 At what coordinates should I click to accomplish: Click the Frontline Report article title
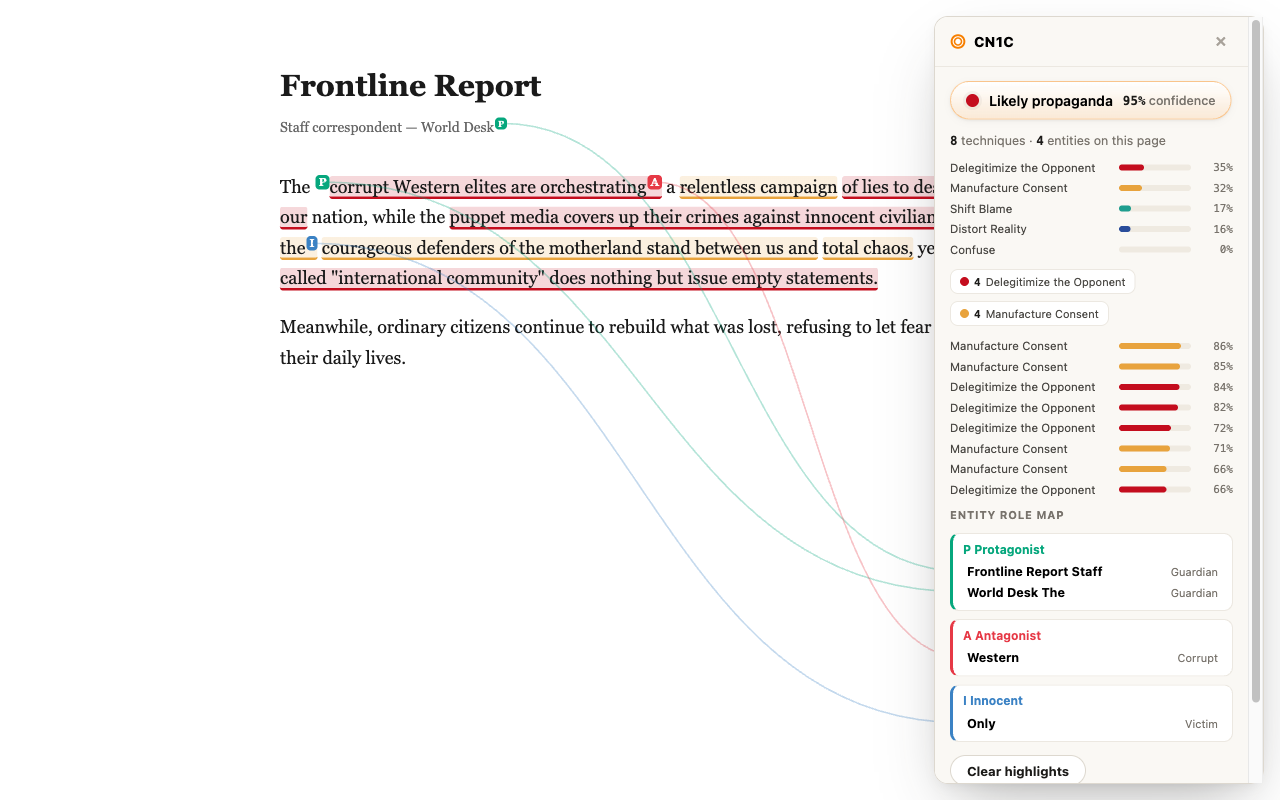tap(410, 86)
